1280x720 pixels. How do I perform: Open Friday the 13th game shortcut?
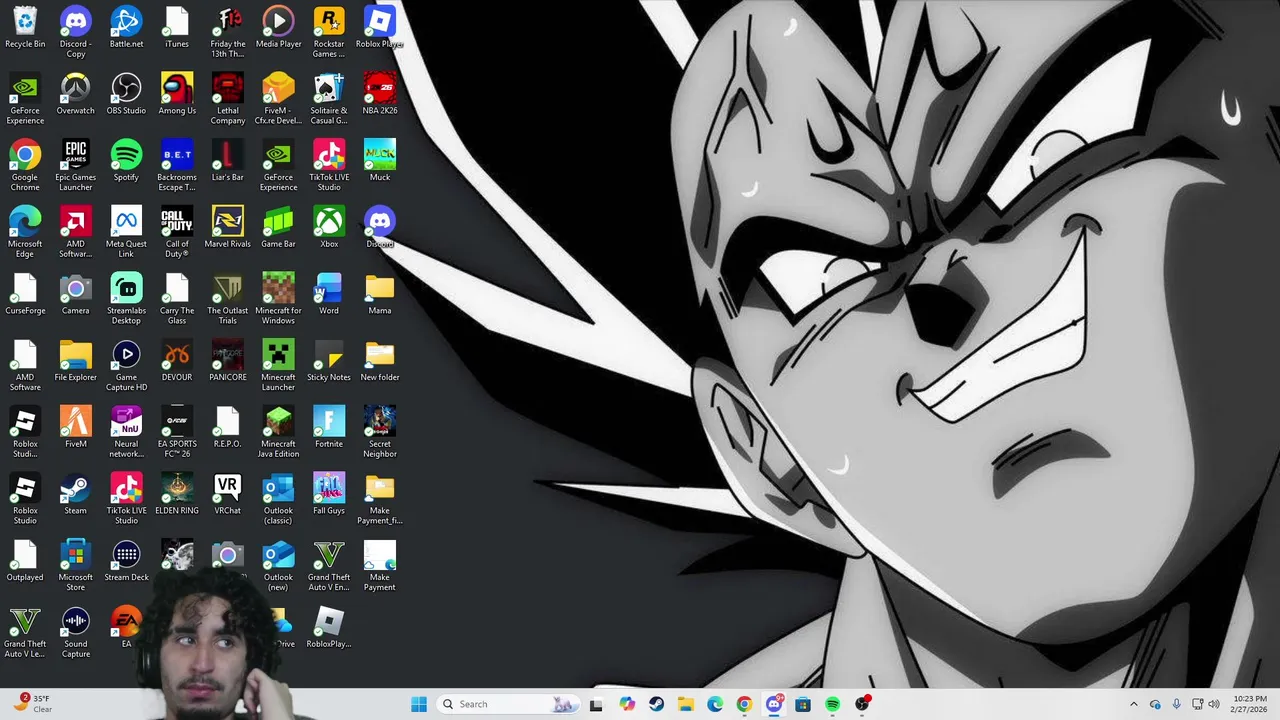coord(227,32)
